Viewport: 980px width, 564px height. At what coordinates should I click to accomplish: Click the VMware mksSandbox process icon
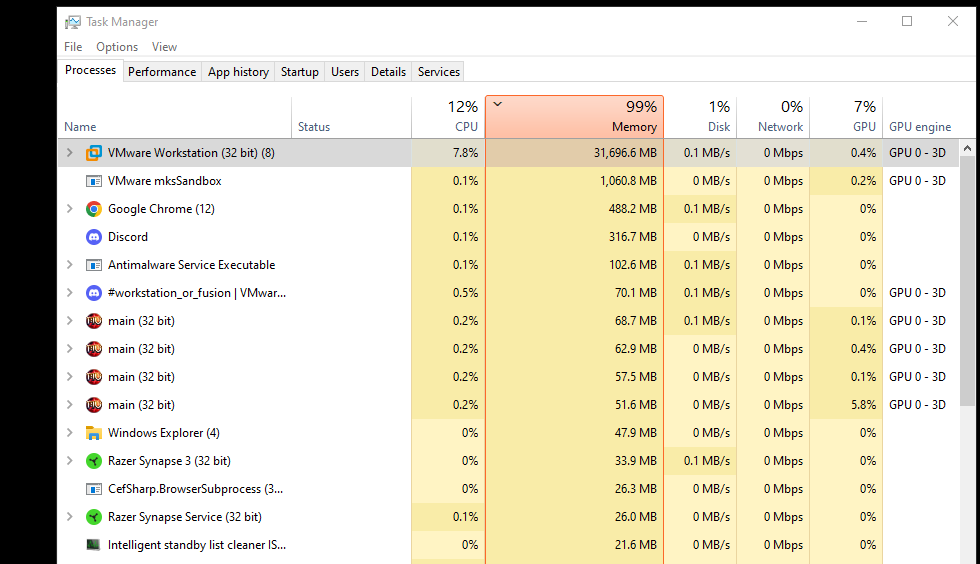[x=94, y=181]
